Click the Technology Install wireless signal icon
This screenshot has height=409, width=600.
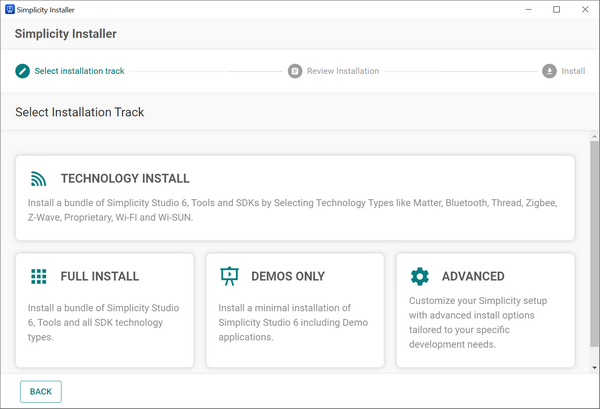point(38,179)
